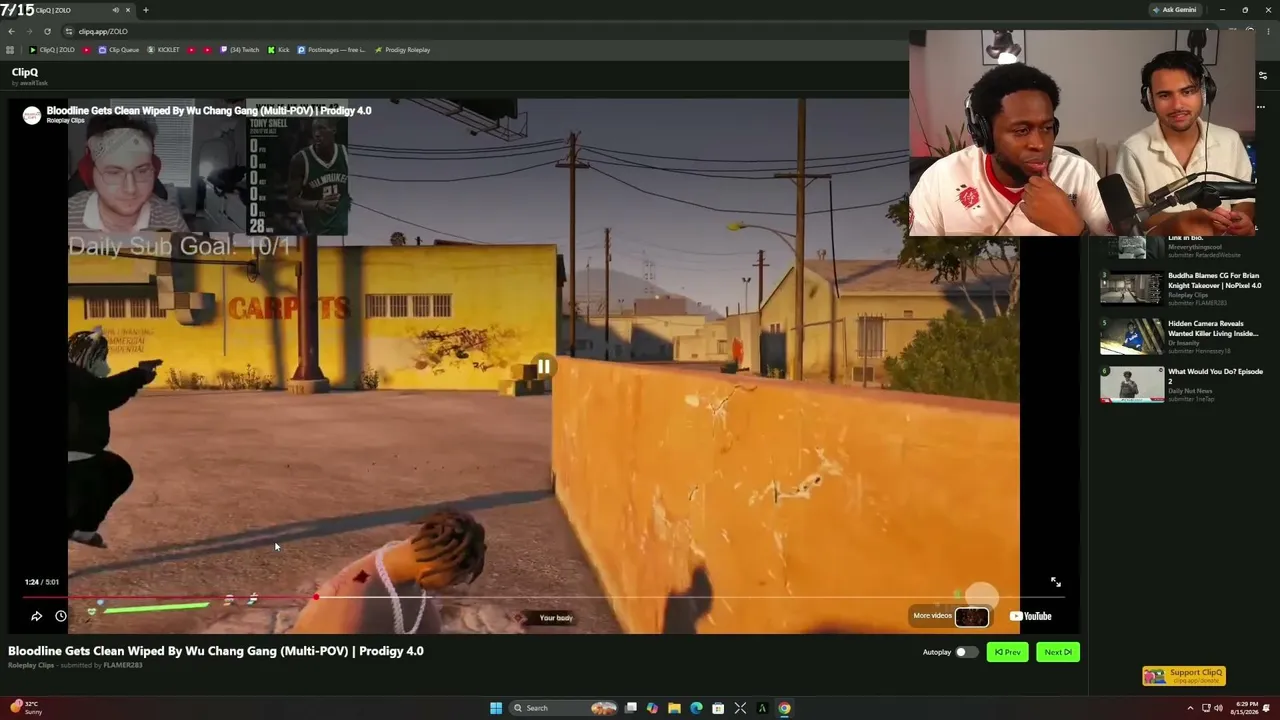This screenshot has height=720, width=1280.
Task: Select queue clip 'Buddha Blames CG For Brian Knight'
Action: tap(1213, 280)
